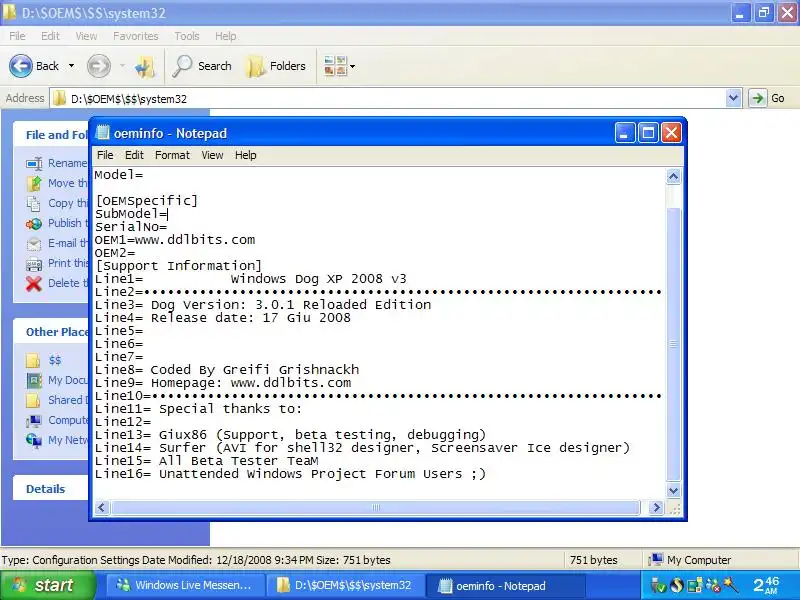This screenshot has width=800, height=600.
Task: Click the Go button next to address
Action: [x=767, y=98]
